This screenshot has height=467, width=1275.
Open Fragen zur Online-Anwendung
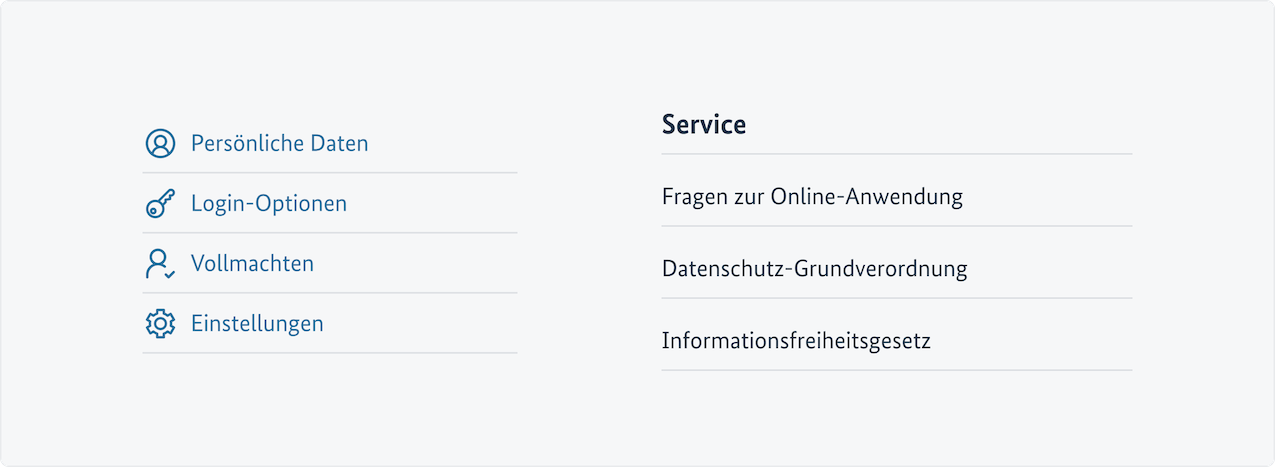[x=812, y=197]
